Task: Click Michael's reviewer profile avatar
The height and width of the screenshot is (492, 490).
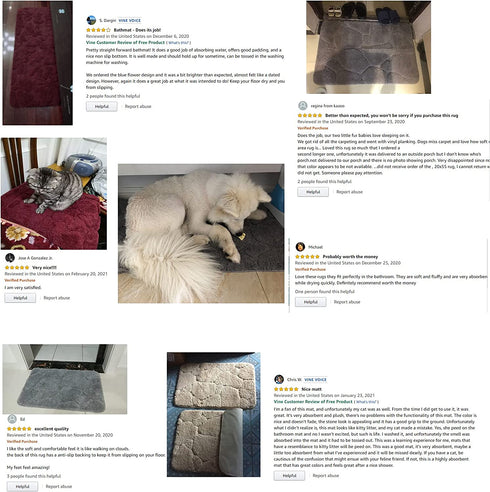Action: point(300,247)
